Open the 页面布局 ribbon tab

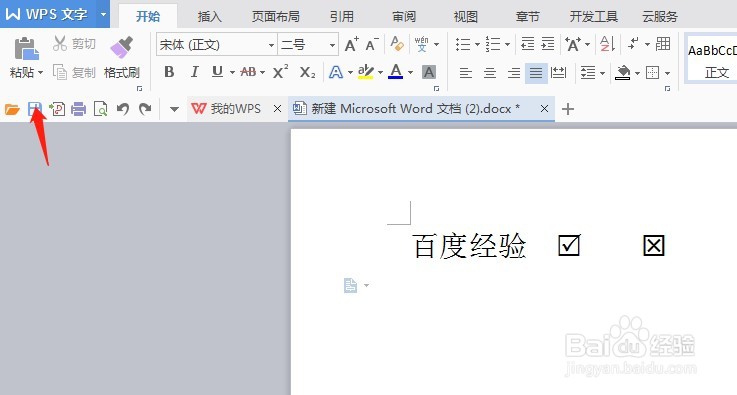pyautogui.click(x=276, y=16)
